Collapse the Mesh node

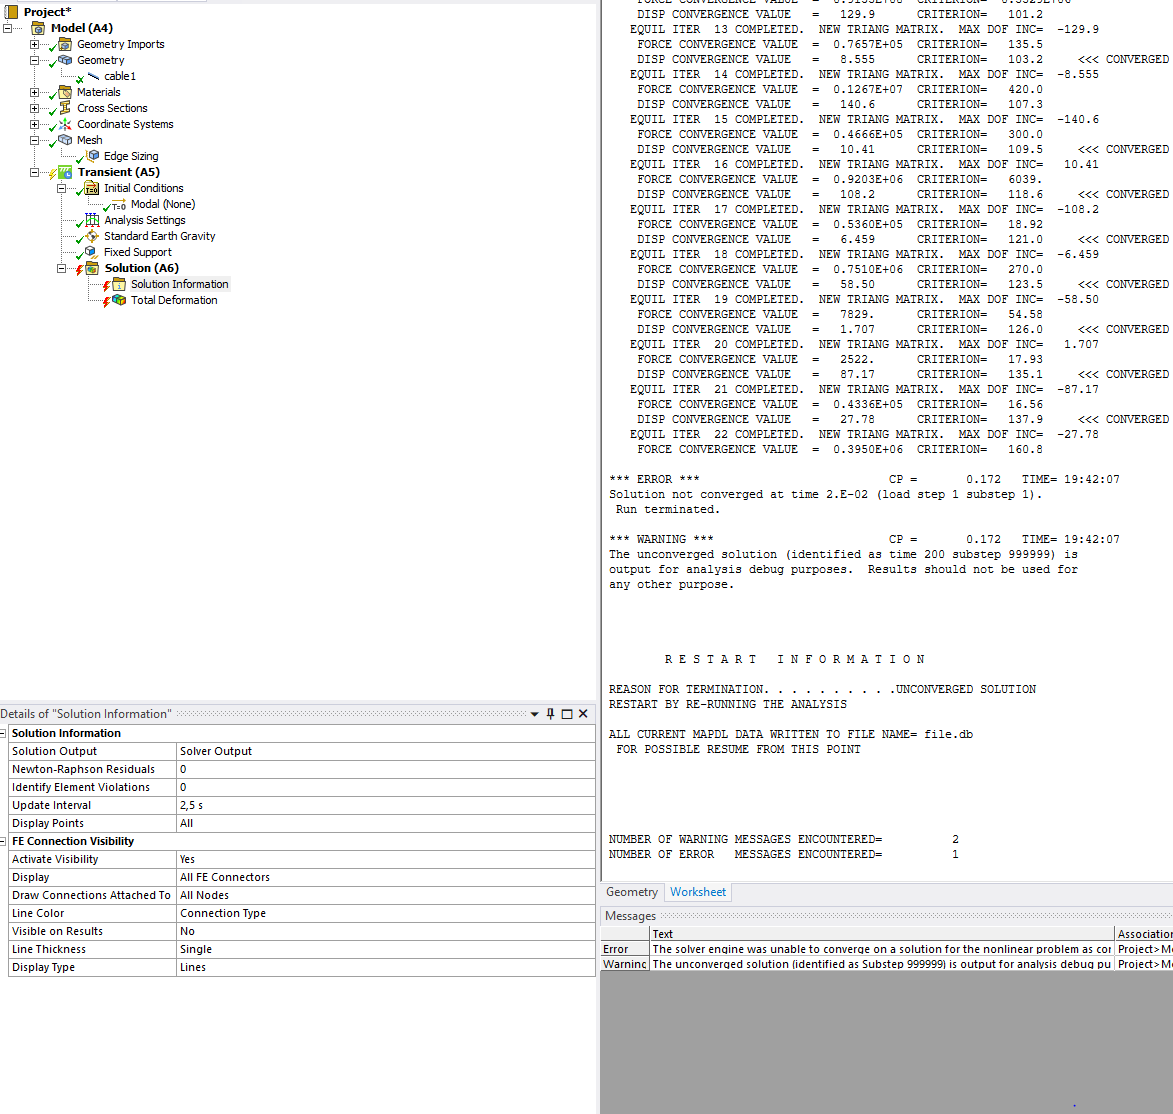coord(34,141)
